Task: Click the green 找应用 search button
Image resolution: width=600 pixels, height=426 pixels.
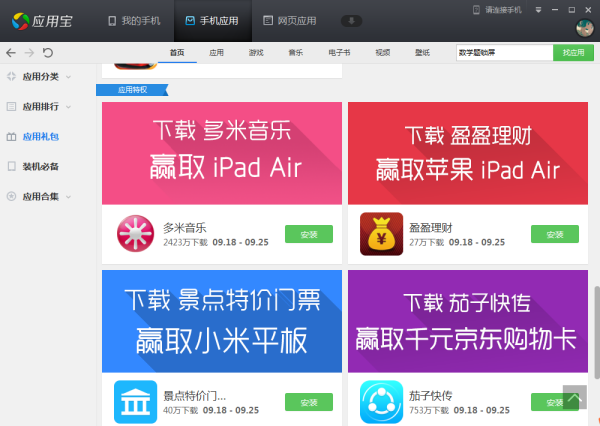Action: (573, 52)
